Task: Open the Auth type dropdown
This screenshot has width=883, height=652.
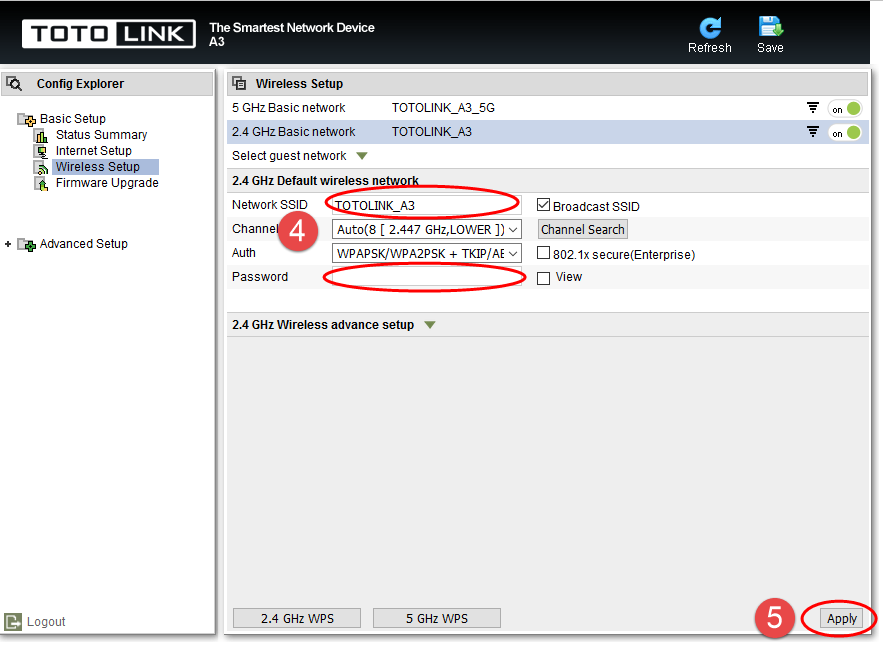Action: [x=426, y=253]
